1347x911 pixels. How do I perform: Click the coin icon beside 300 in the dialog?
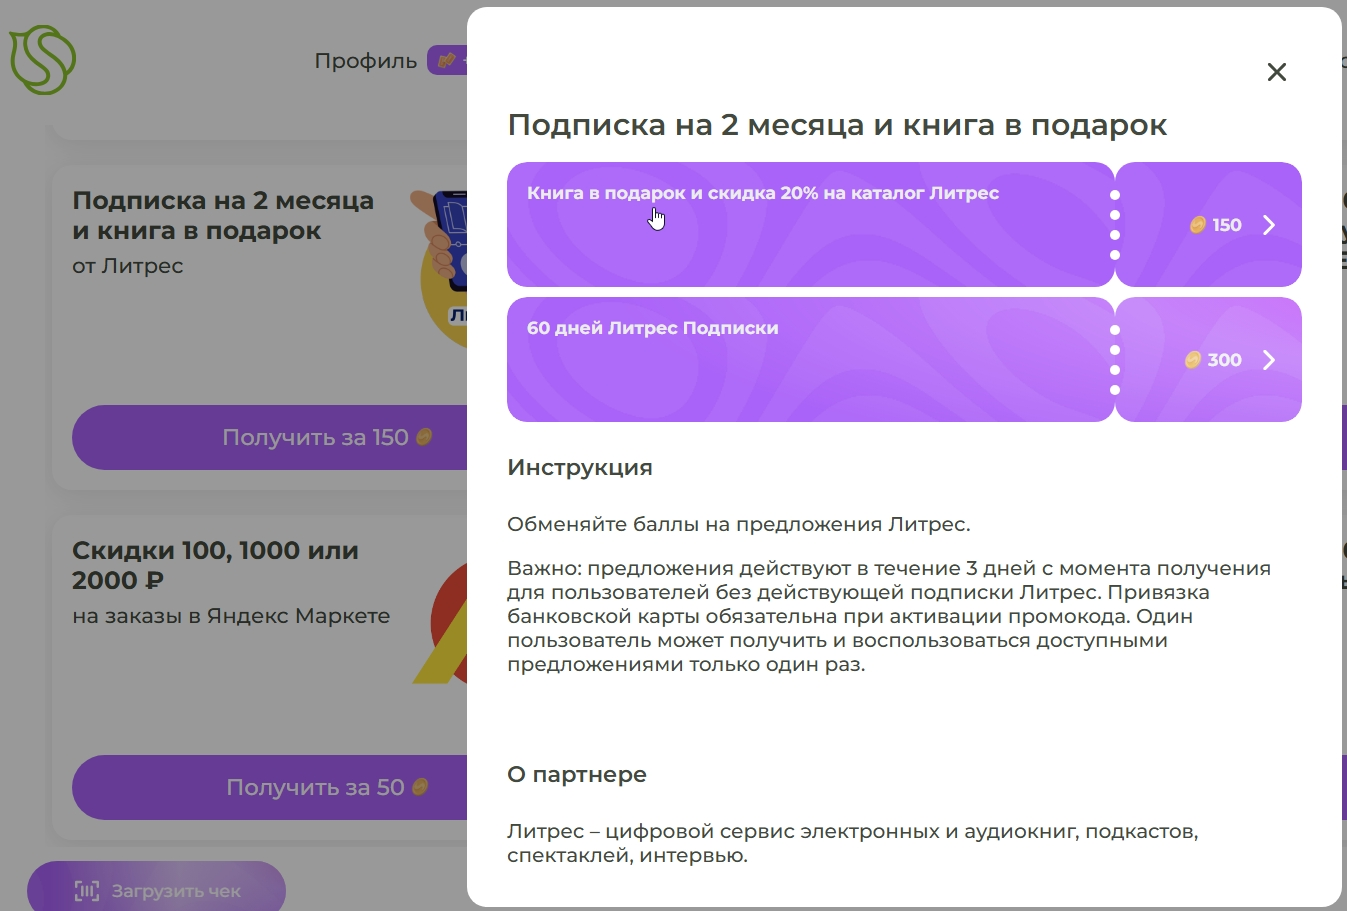click(1193, 360)
